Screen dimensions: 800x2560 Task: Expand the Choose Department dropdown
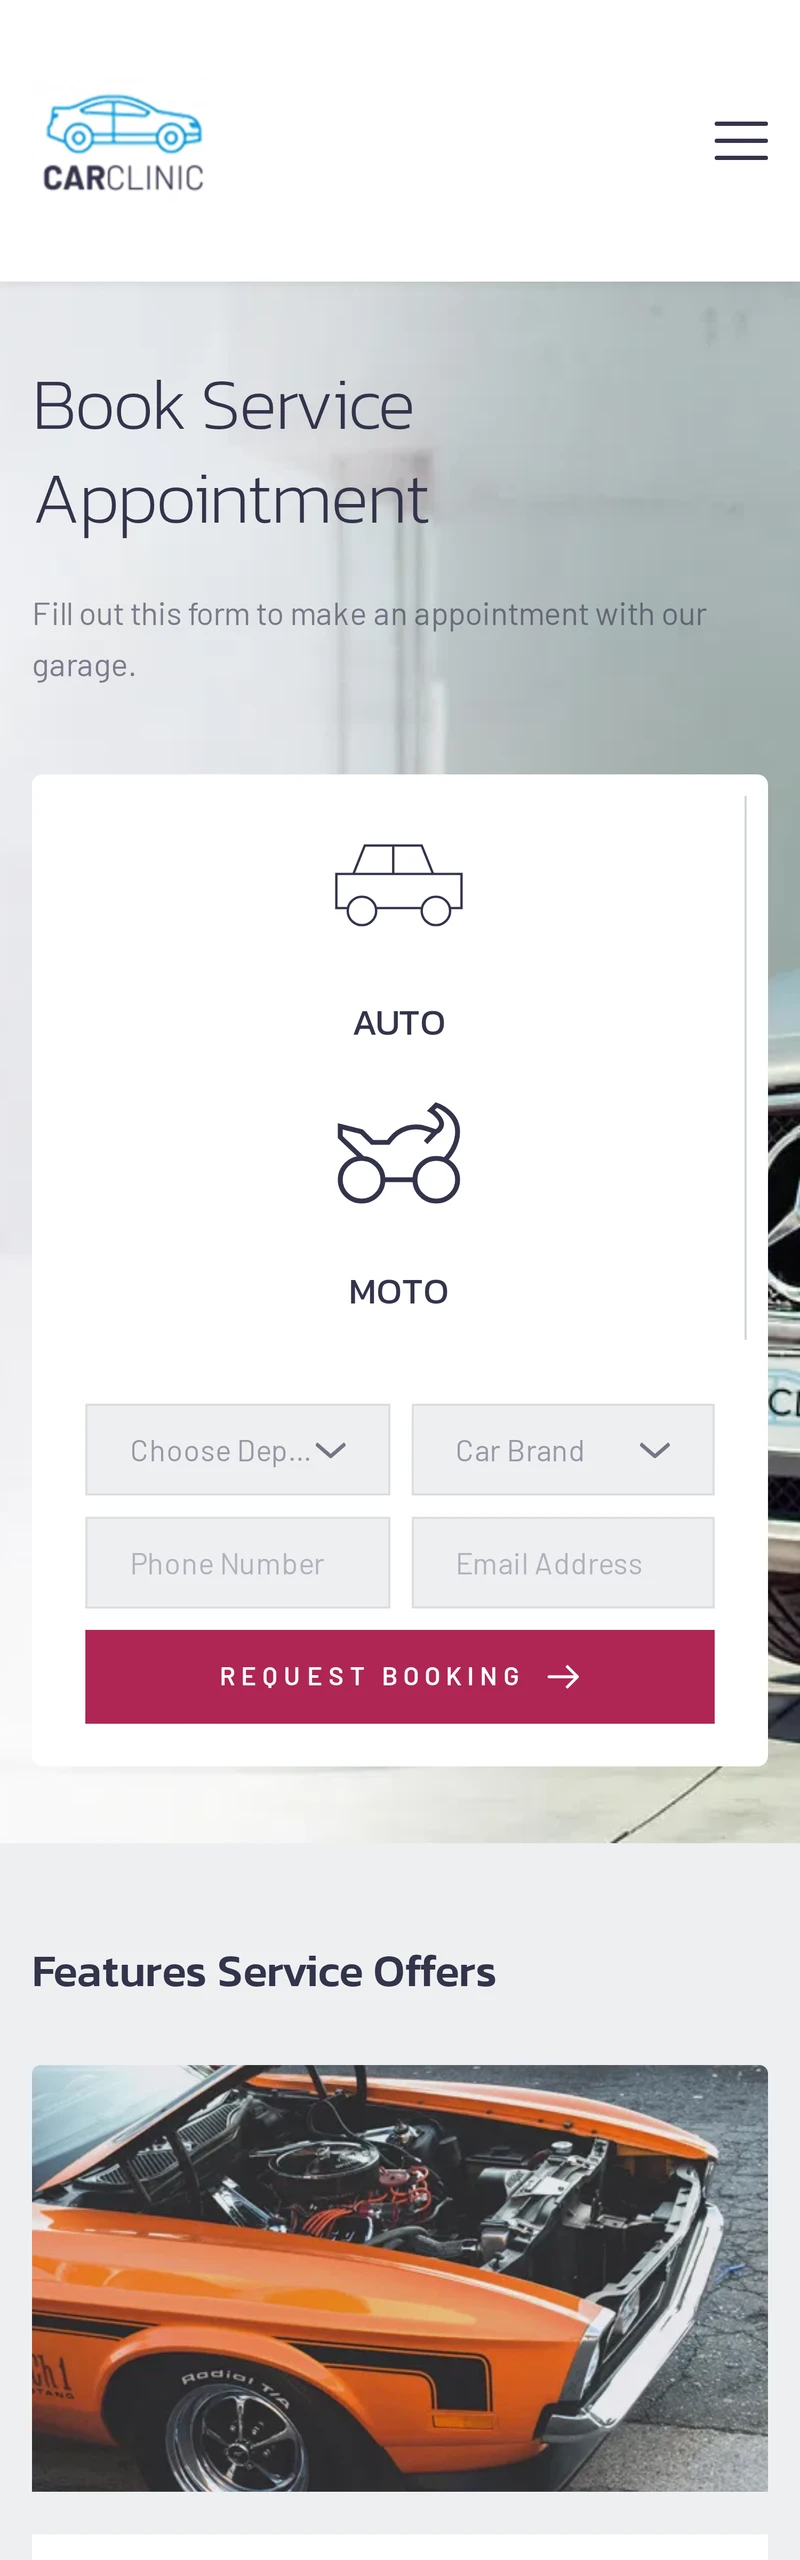coord(220,1450)
